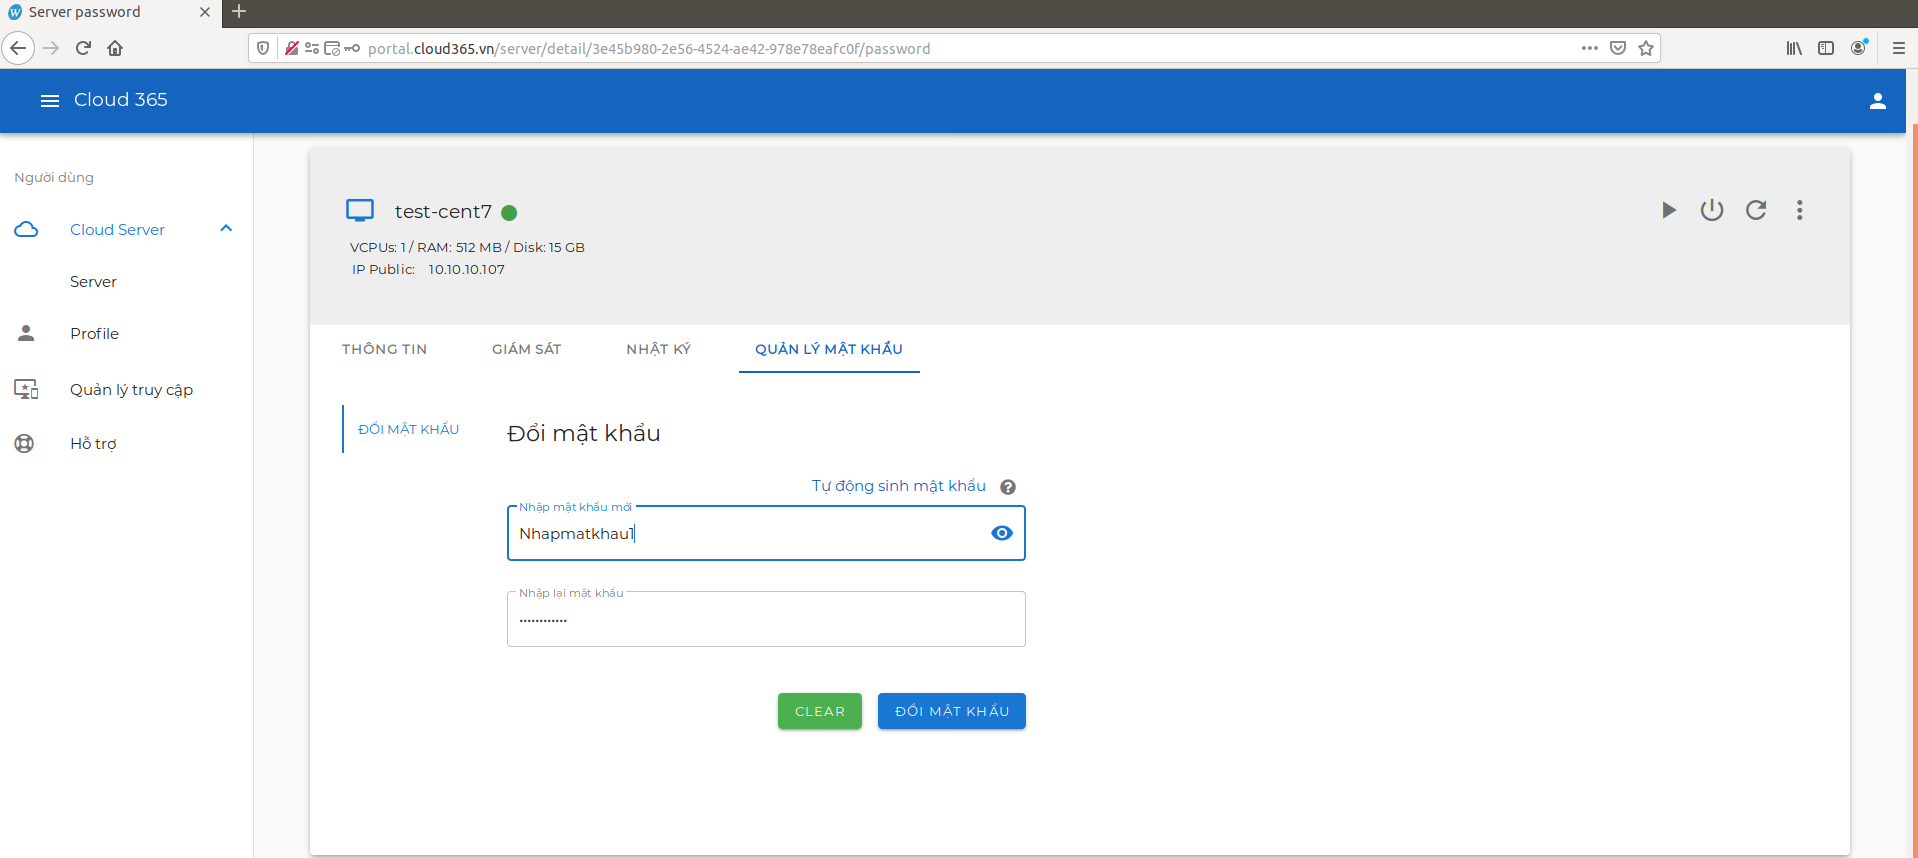Toggle the browser sidebar icon
The height and width of the screenshot is (858, 1918).
(1826, 48)
